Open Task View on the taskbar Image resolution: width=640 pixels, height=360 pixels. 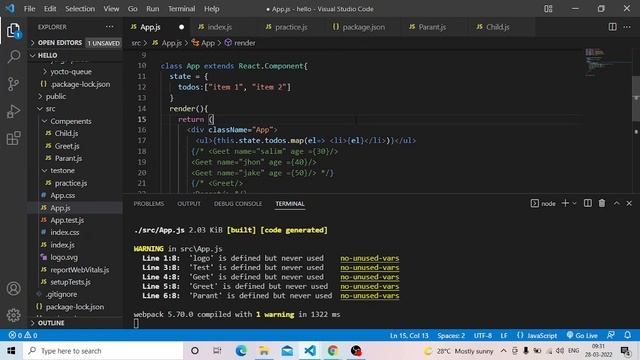coord(217,351)
